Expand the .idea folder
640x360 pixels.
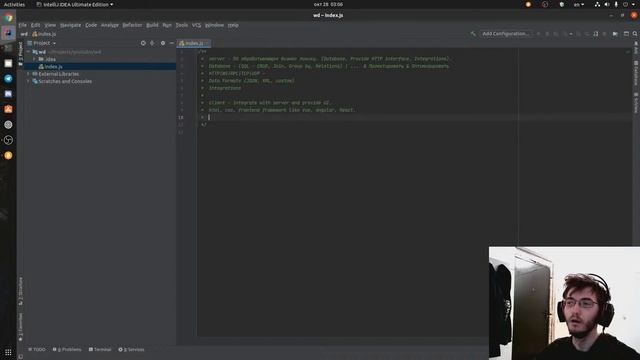[x=34, y=59]
